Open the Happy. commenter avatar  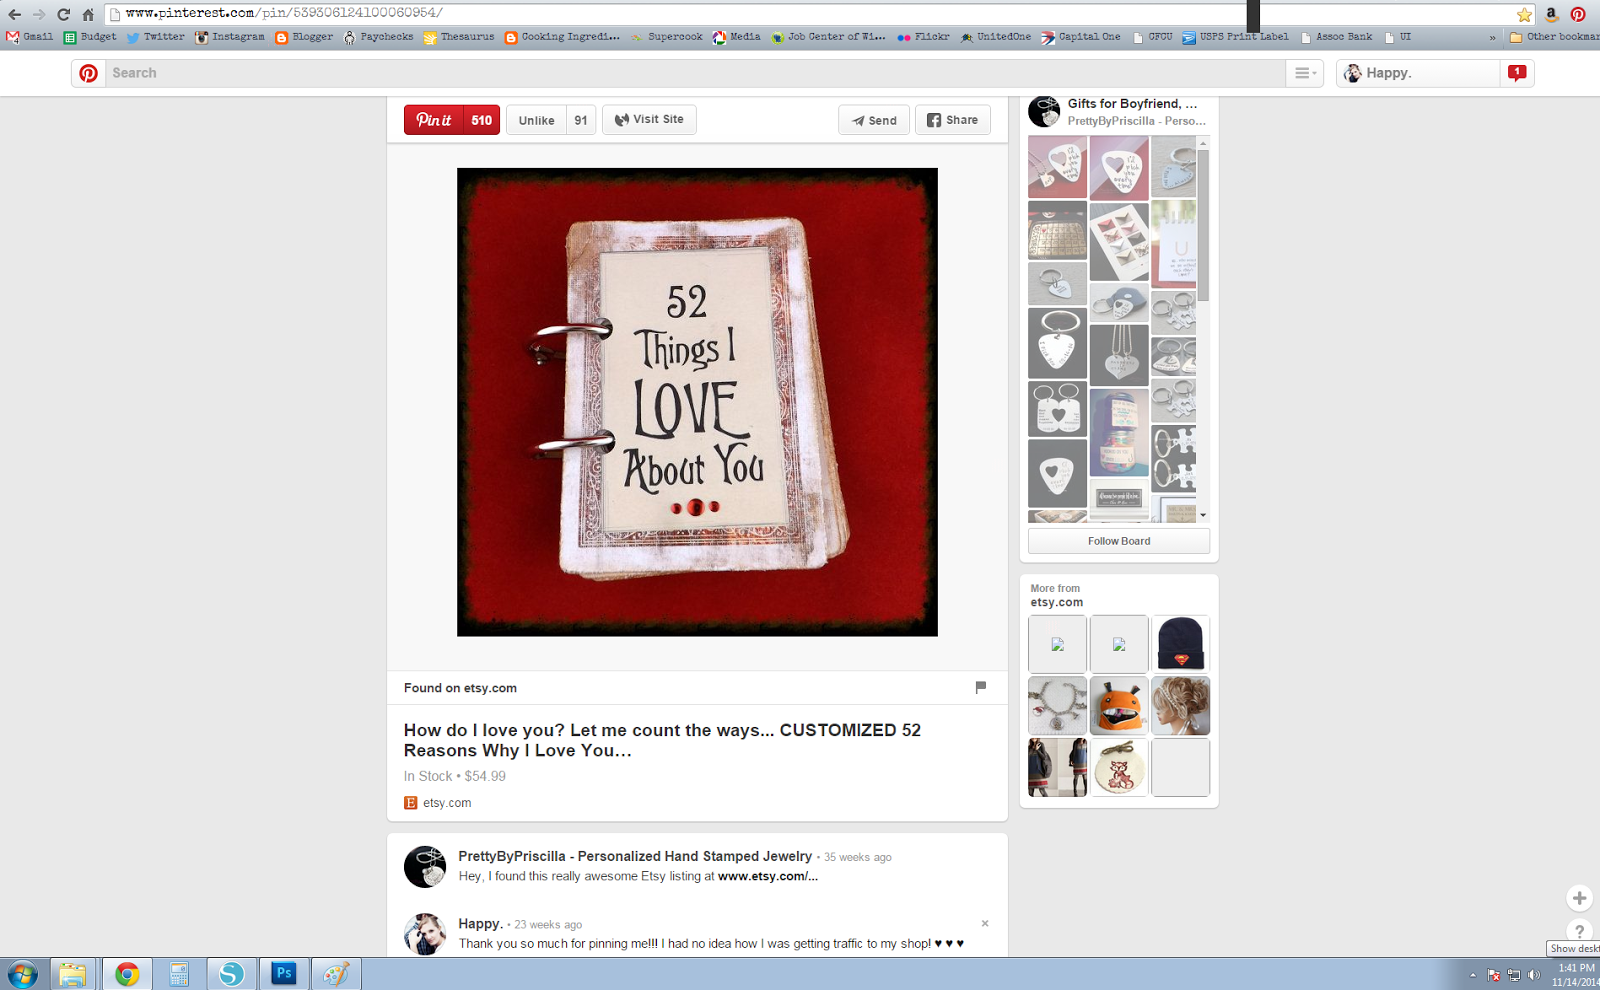425,934
